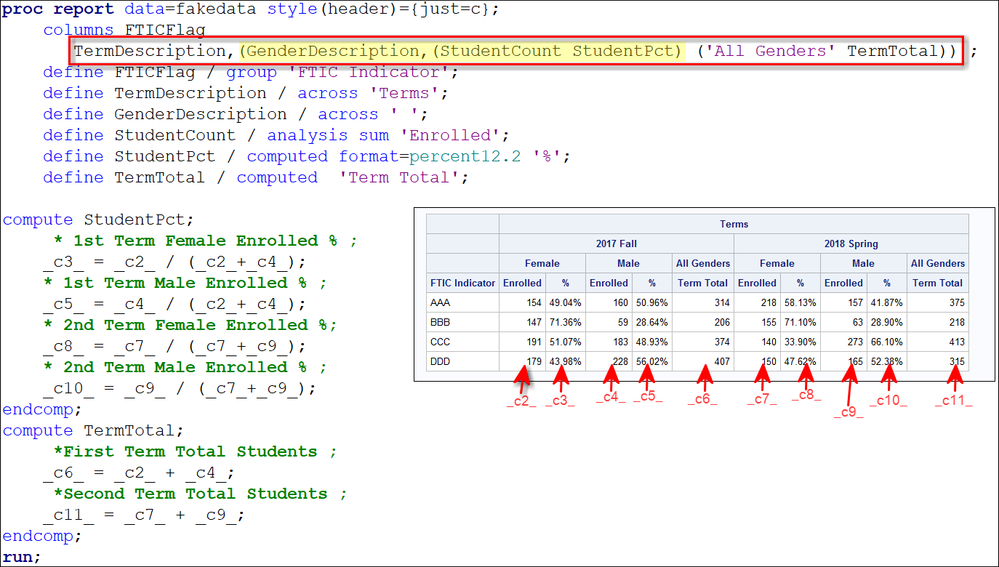Select the AAA row label
The width and height of the screenshot is (999, 567).
coord(442,302)
